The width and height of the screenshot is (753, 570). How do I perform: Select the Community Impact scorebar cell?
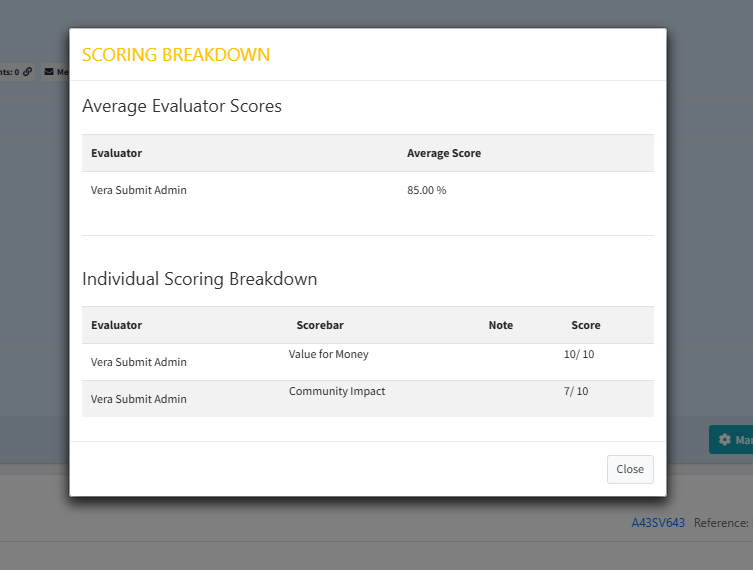click(336, 391)
